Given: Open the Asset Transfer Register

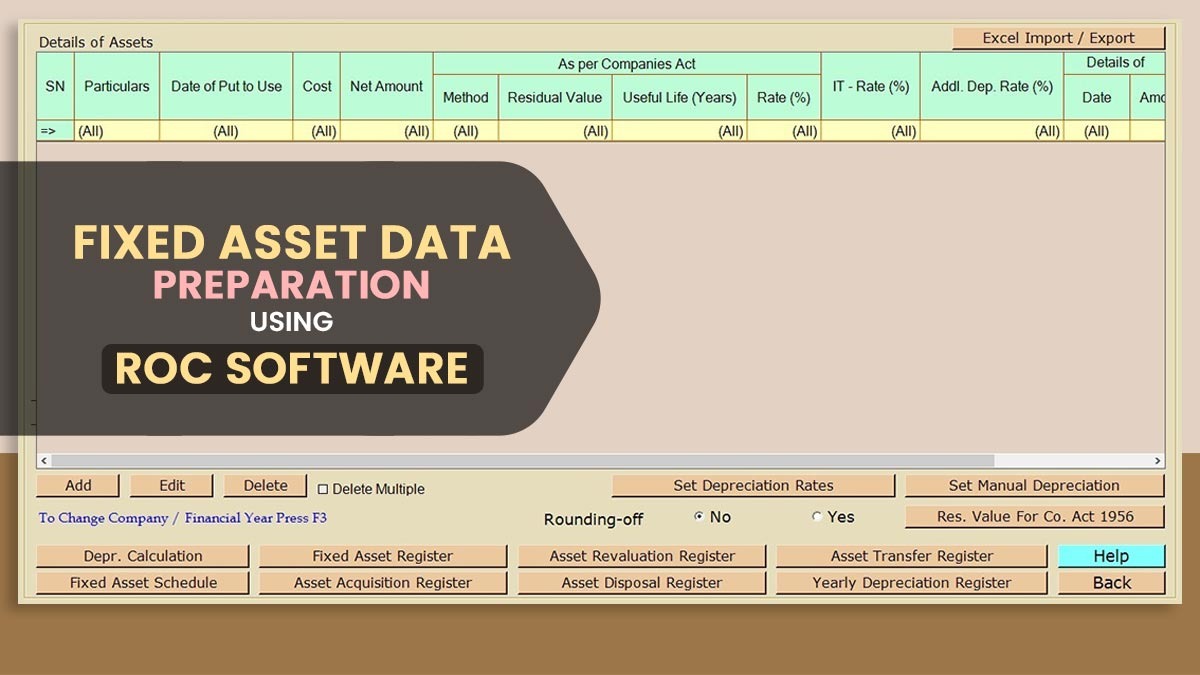Looking at the screenshot, I should click(x=912, y=556).
